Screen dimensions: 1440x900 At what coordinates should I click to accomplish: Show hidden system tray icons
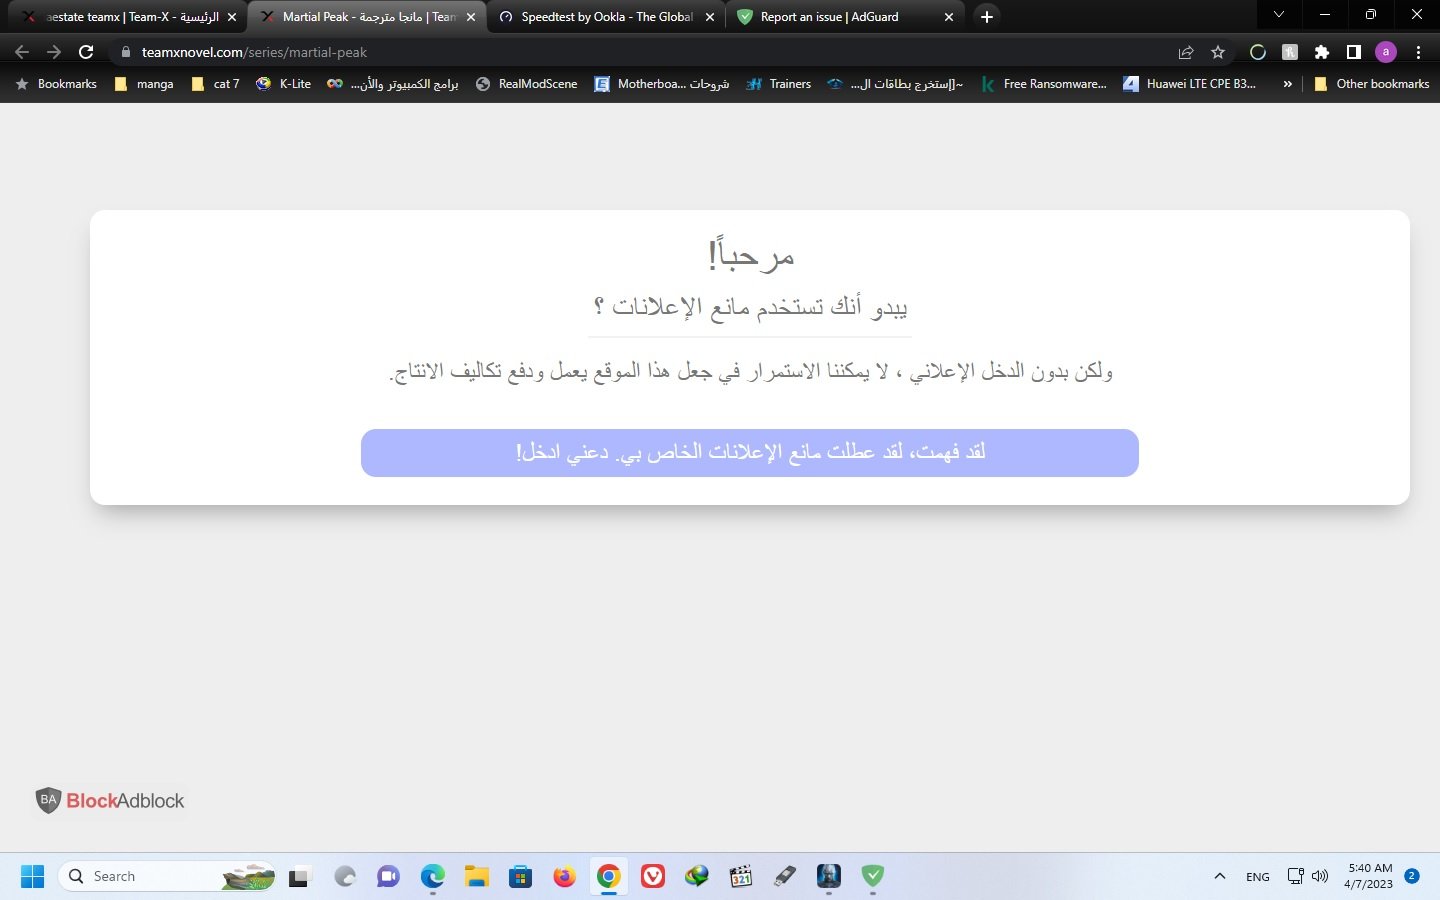click(x=1219, y=876)
